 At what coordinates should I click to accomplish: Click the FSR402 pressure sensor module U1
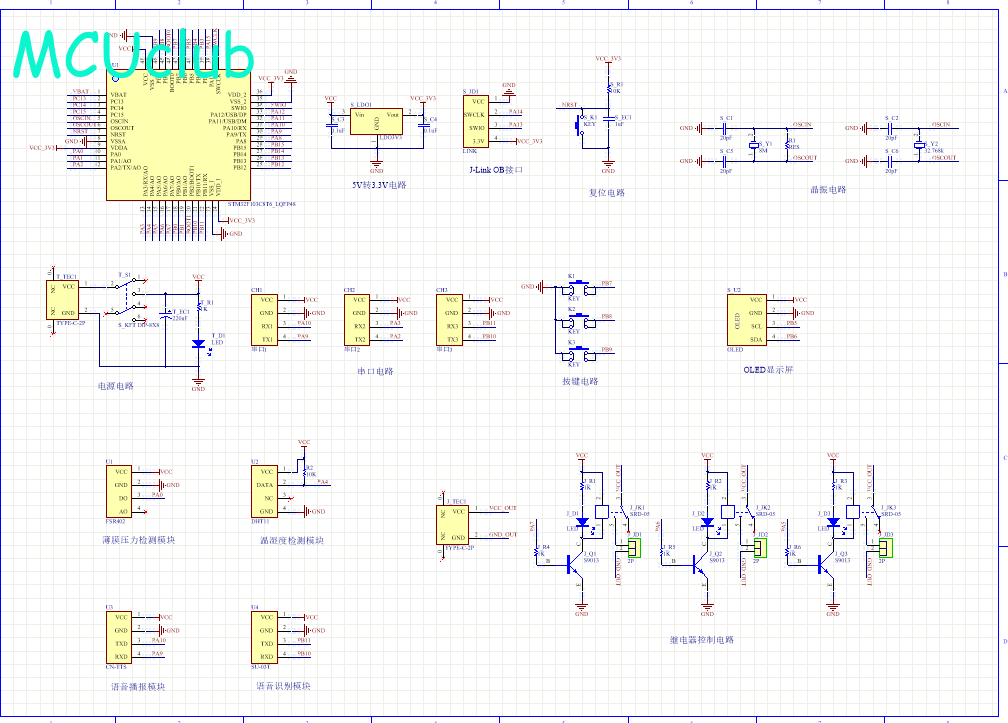[x=119, y=492]
